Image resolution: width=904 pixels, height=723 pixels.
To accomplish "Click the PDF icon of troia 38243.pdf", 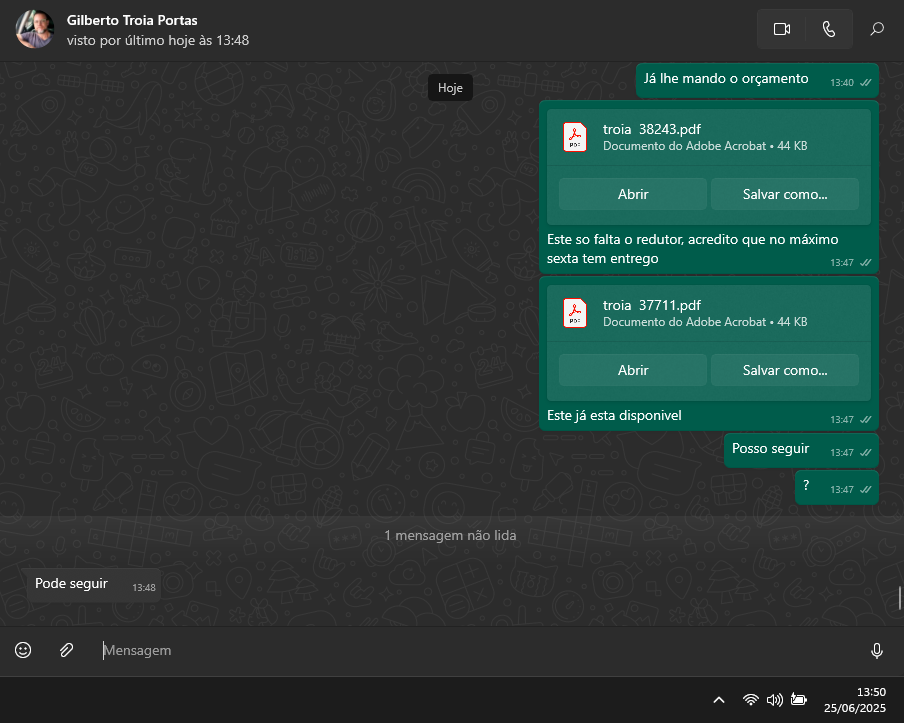I will coord(575,137).
